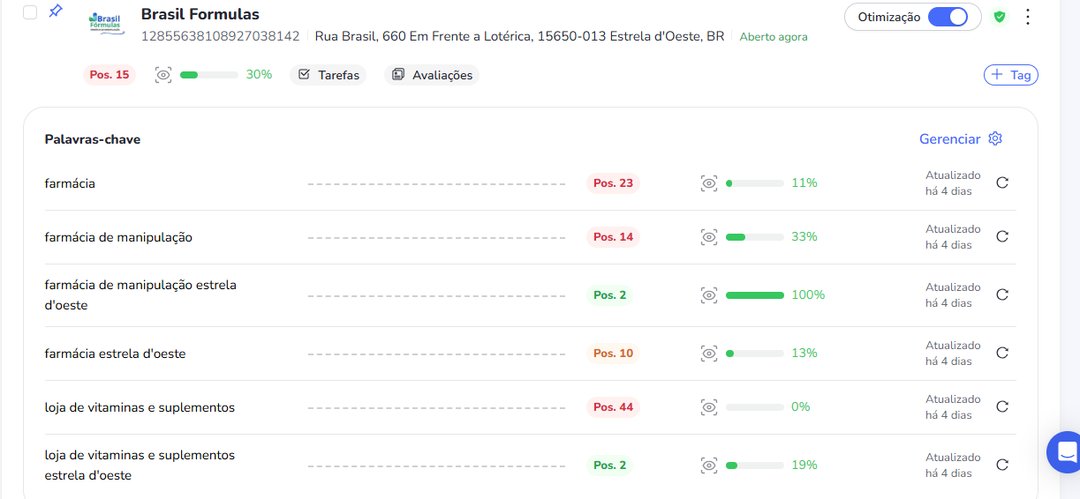Viewport: 1080px width, 499px height.
Task: Expand Pos. 44 badge for vitaminas keyword
Action: pos(612,407)
